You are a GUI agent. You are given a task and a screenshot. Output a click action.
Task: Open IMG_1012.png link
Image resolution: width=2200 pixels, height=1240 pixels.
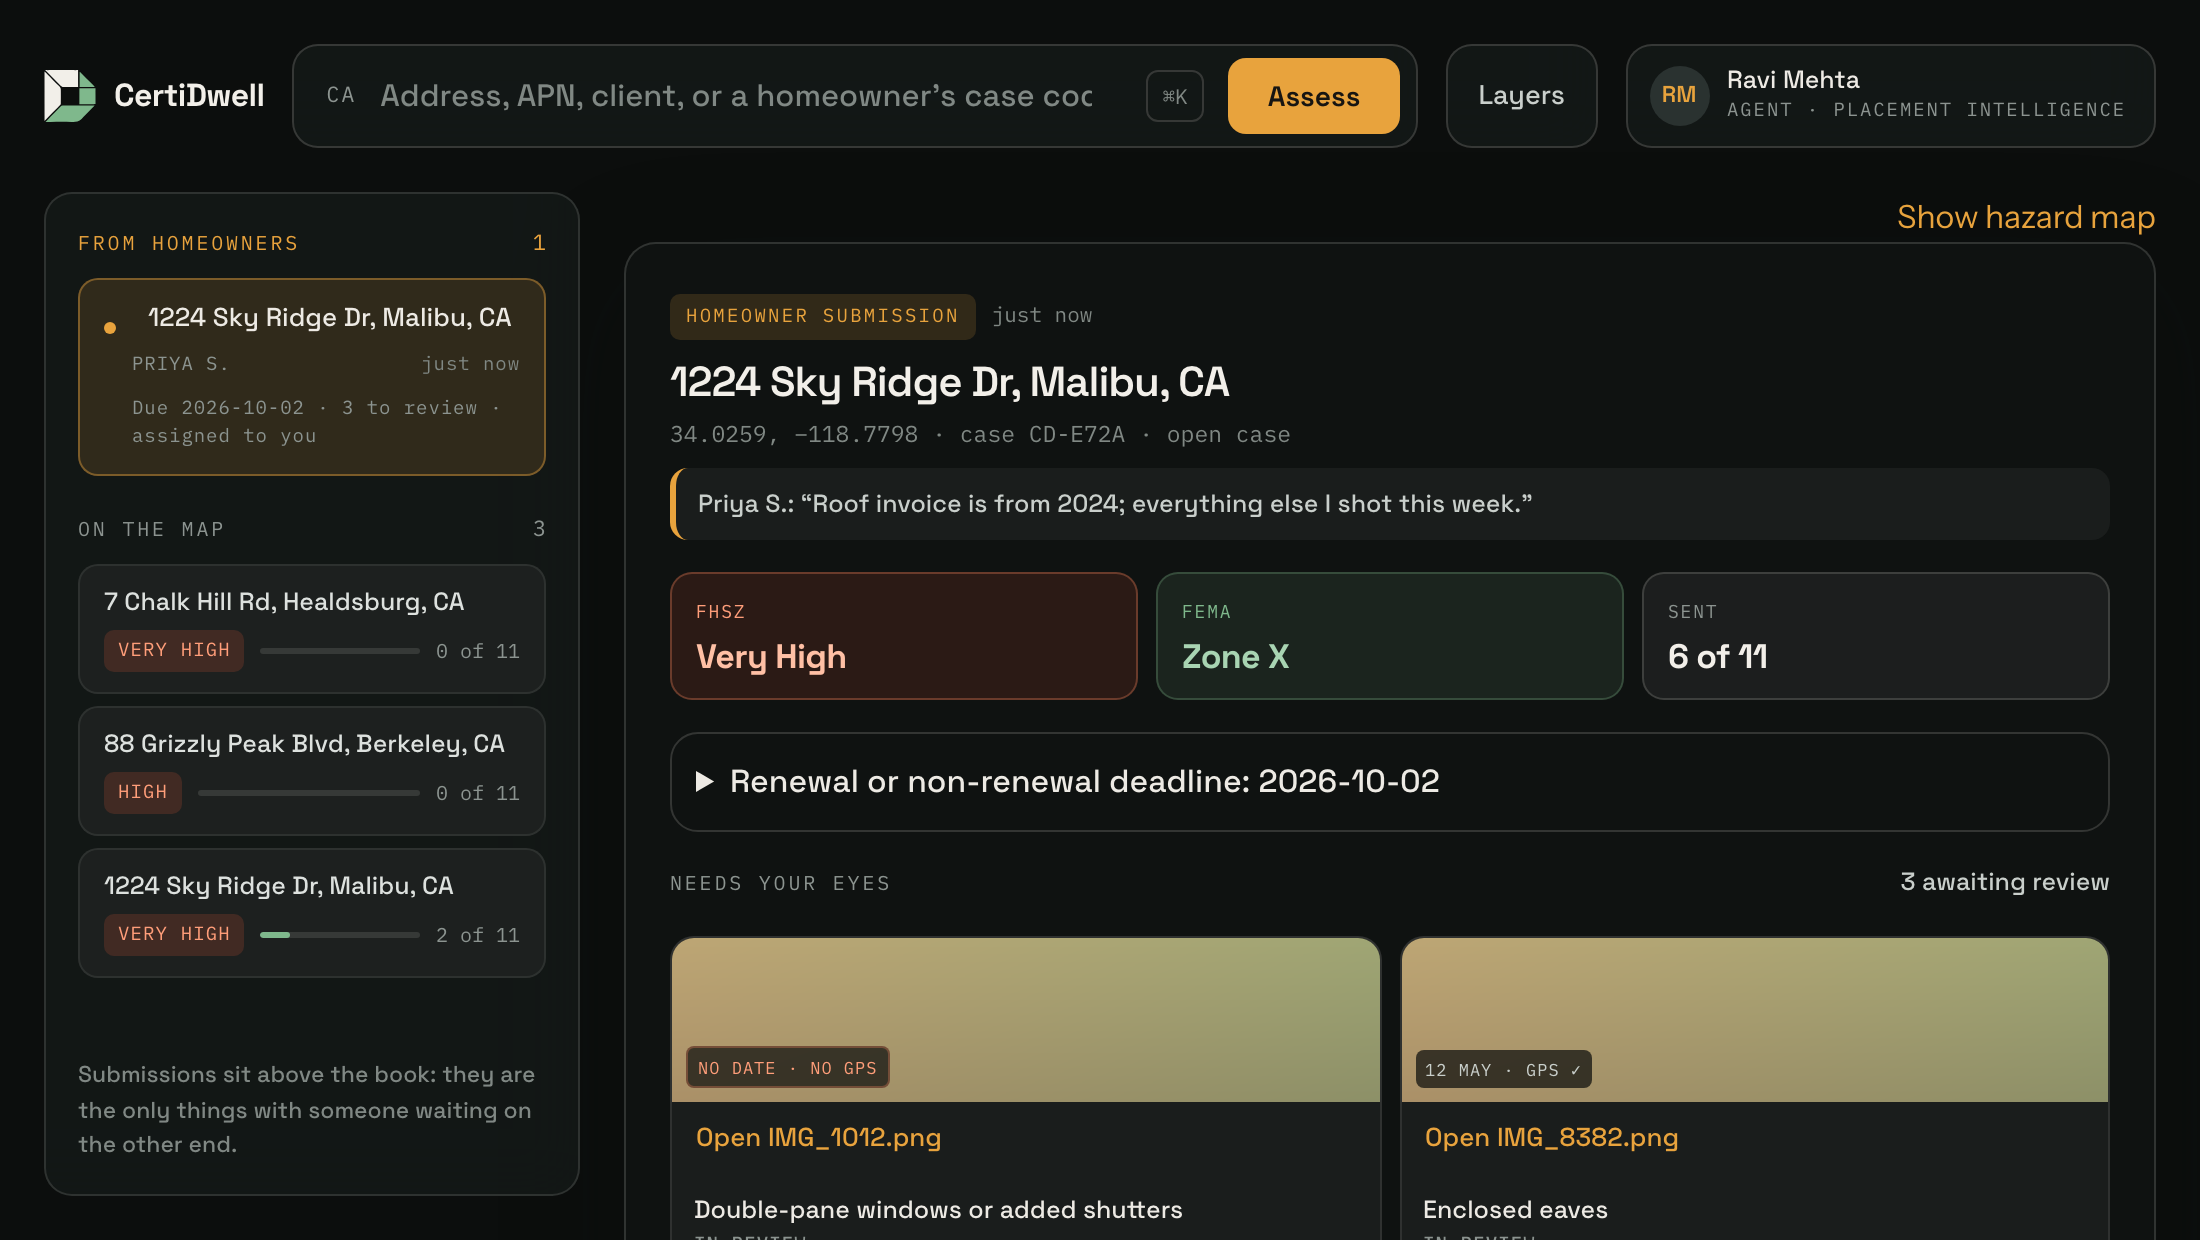click(818, 1138)
